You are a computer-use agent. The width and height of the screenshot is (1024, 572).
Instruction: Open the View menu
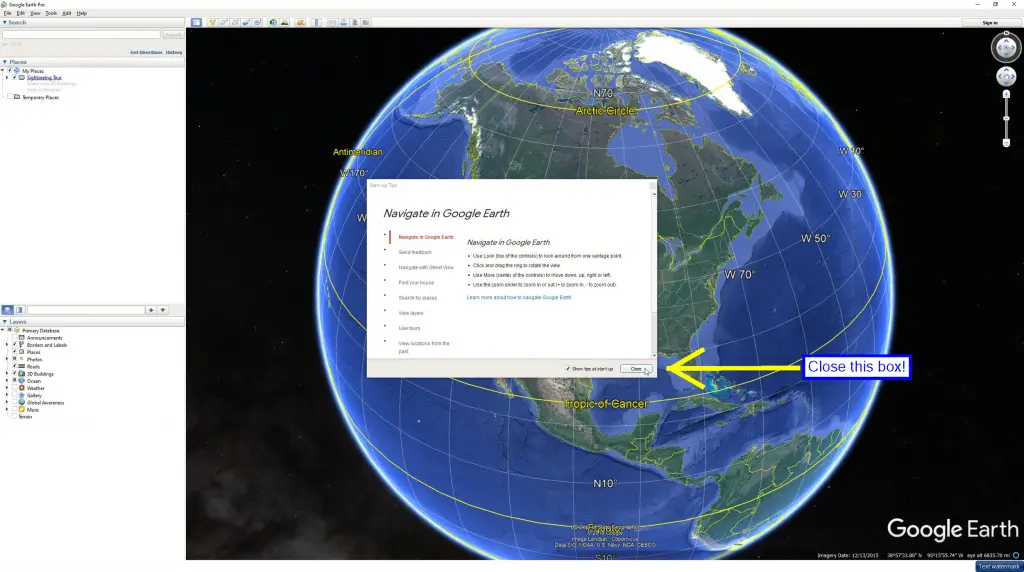coord(35,13)
